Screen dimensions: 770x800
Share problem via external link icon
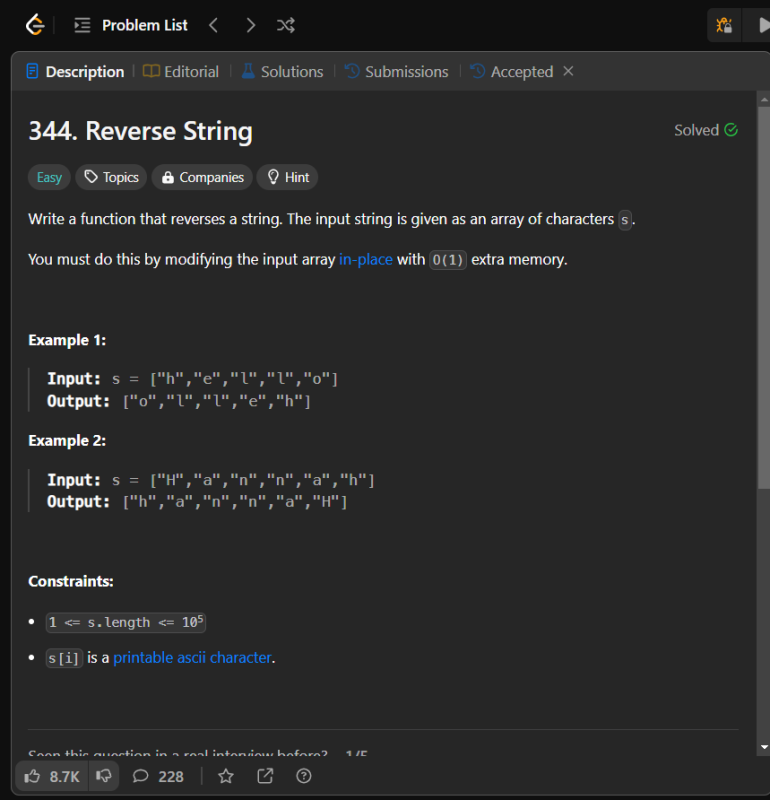click(265, 776)
